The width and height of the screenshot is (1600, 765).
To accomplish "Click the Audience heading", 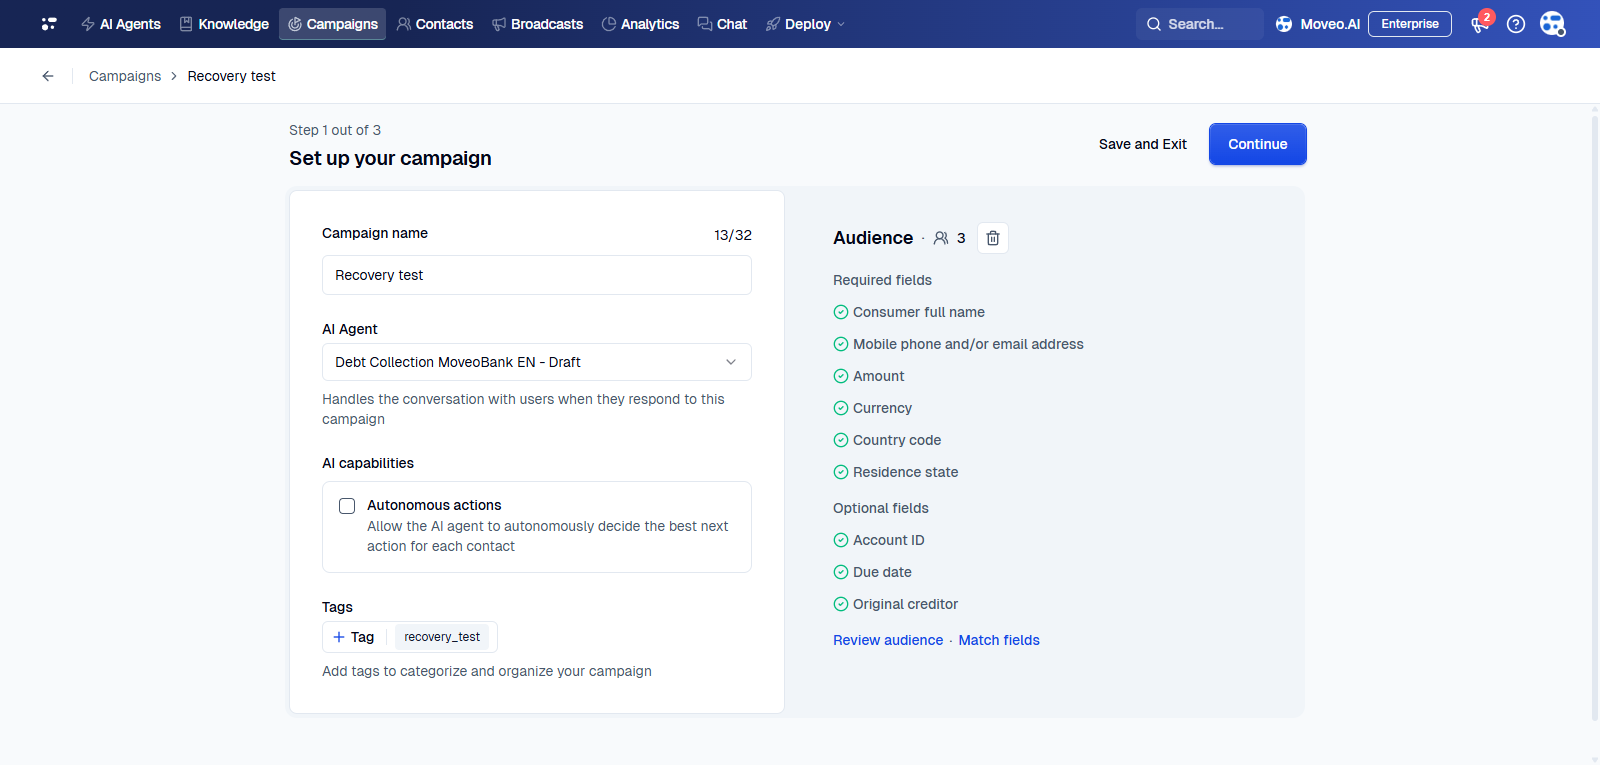I will point(873,238).
